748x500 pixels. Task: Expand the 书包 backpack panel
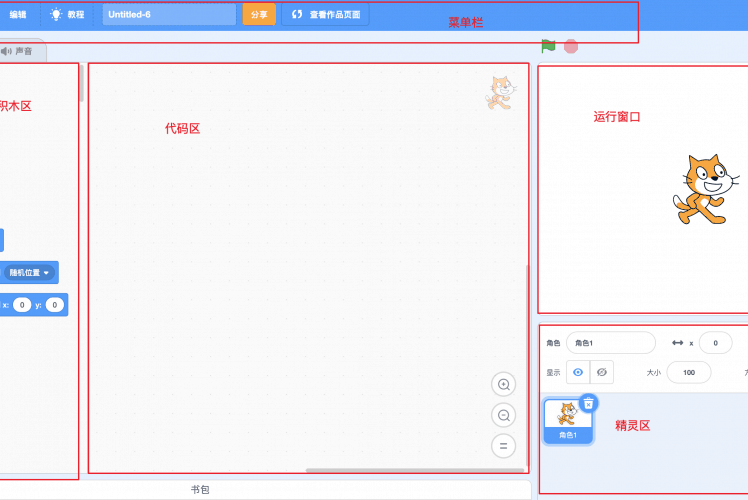[200, 490]
